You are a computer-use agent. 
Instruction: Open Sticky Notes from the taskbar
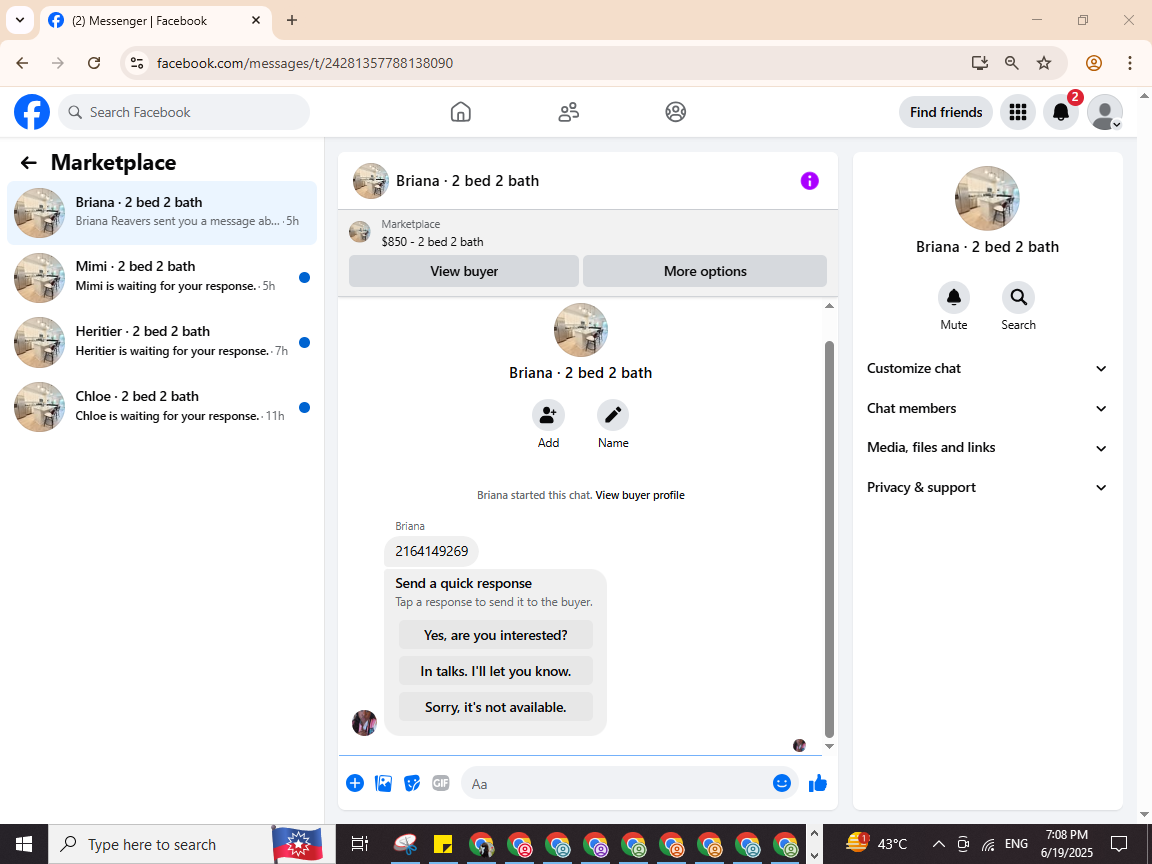(442, 844)
